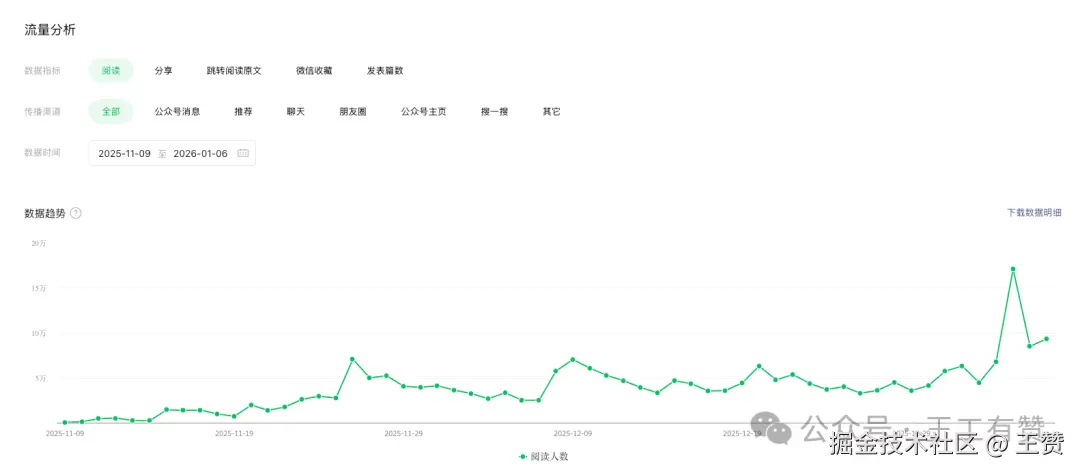Filter by 公众号主页 channel
1080x473 pixels.
pyautogui.click(x=424, y=111)
